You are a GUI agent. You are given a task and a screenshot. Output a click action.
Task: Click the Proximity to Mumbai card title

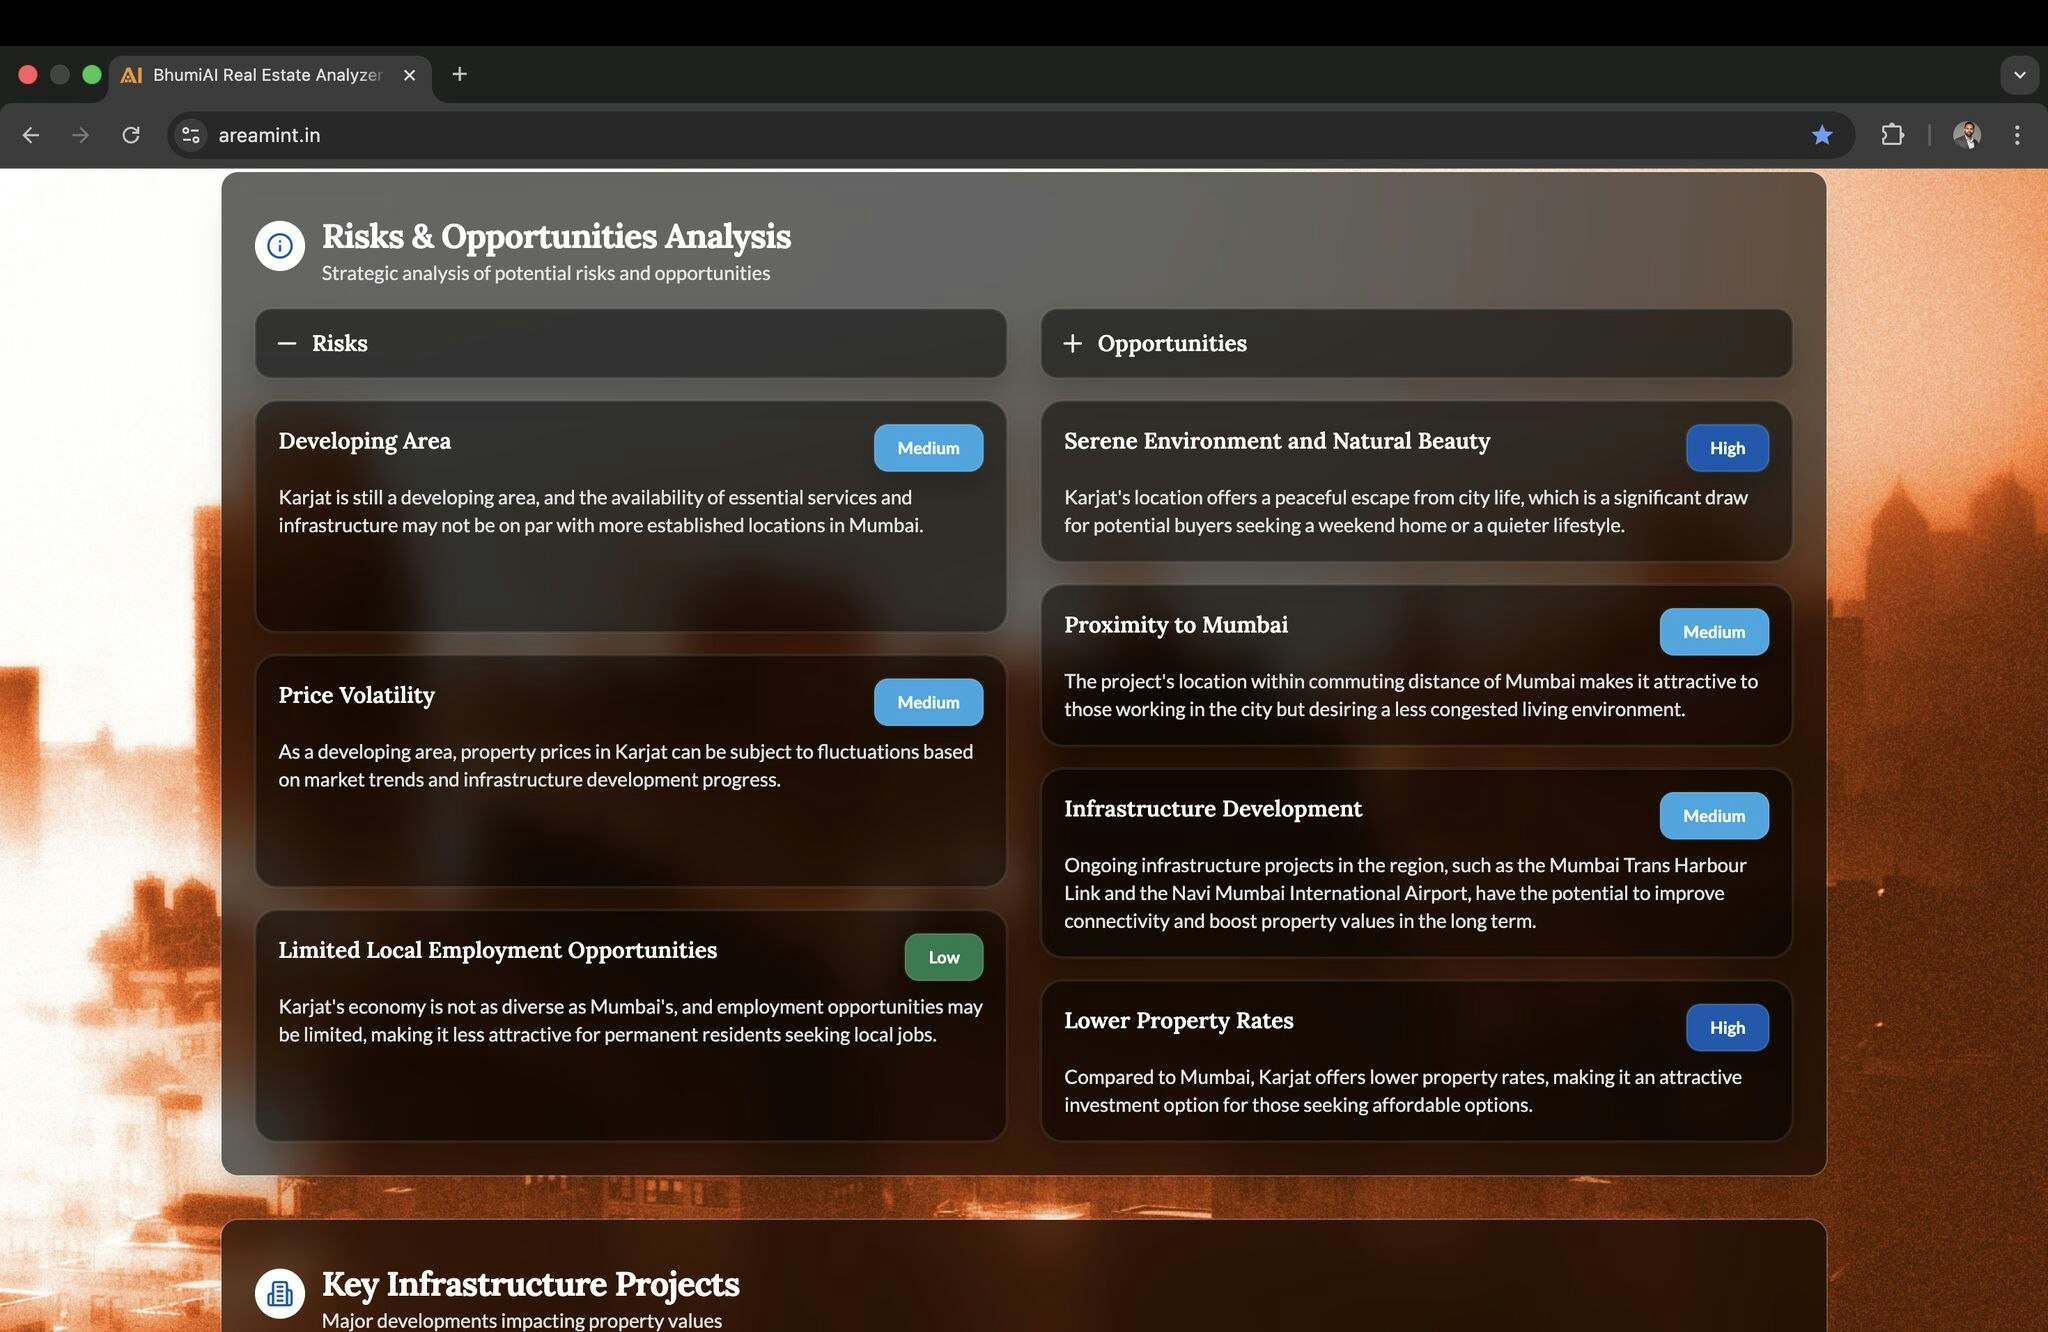point(1175,625)
